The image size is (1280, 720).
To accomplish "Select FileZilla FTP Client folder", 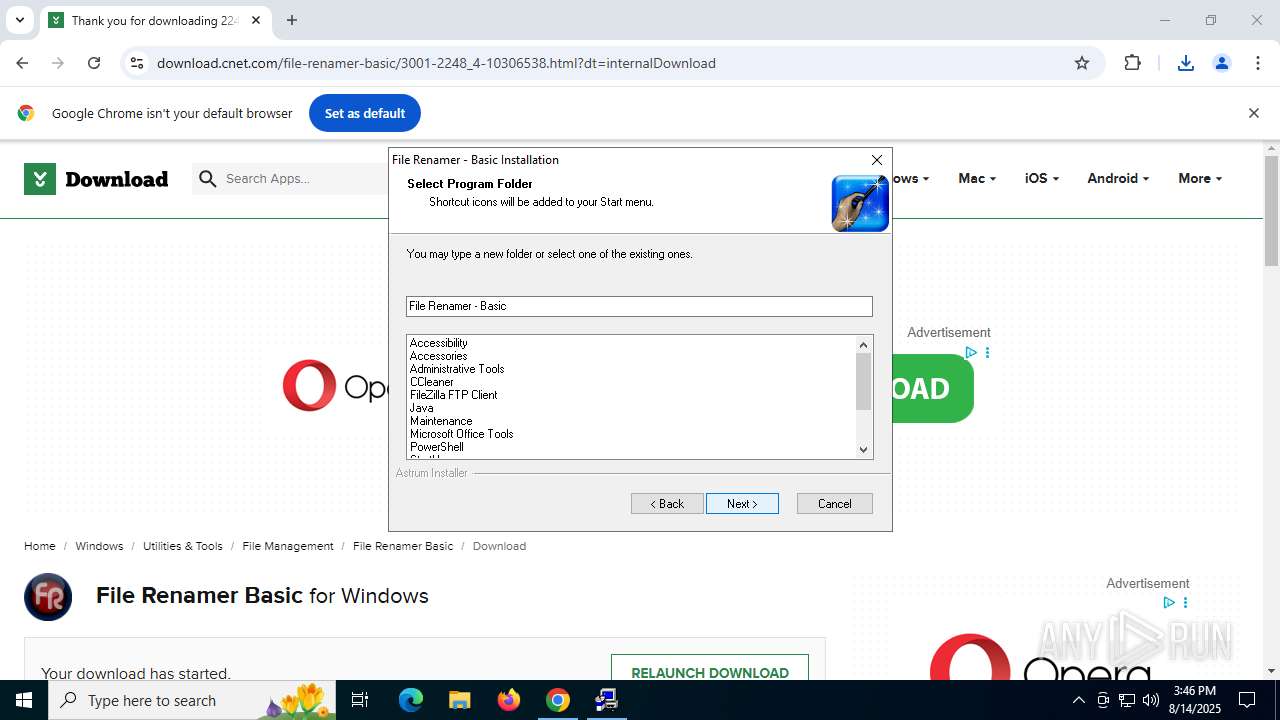I will [x=453, y=395].
